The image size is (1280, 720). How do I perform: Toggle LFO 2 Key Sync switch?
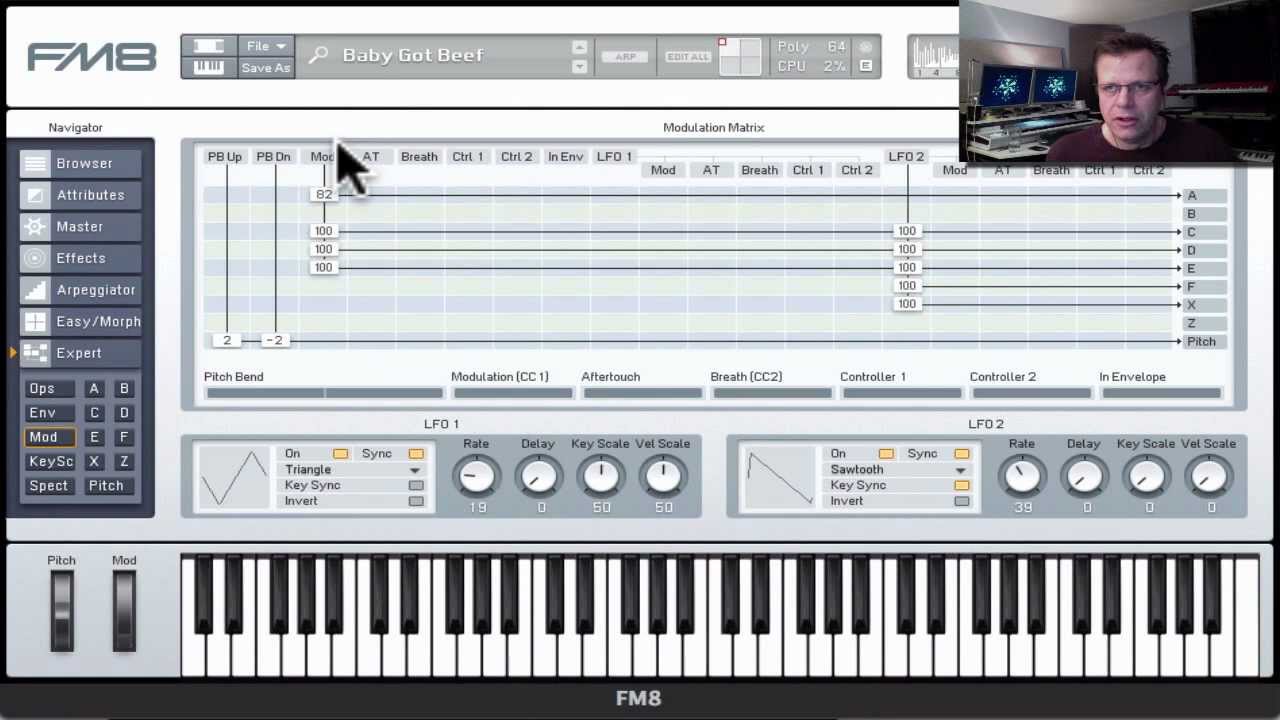(x=962, y=485)
